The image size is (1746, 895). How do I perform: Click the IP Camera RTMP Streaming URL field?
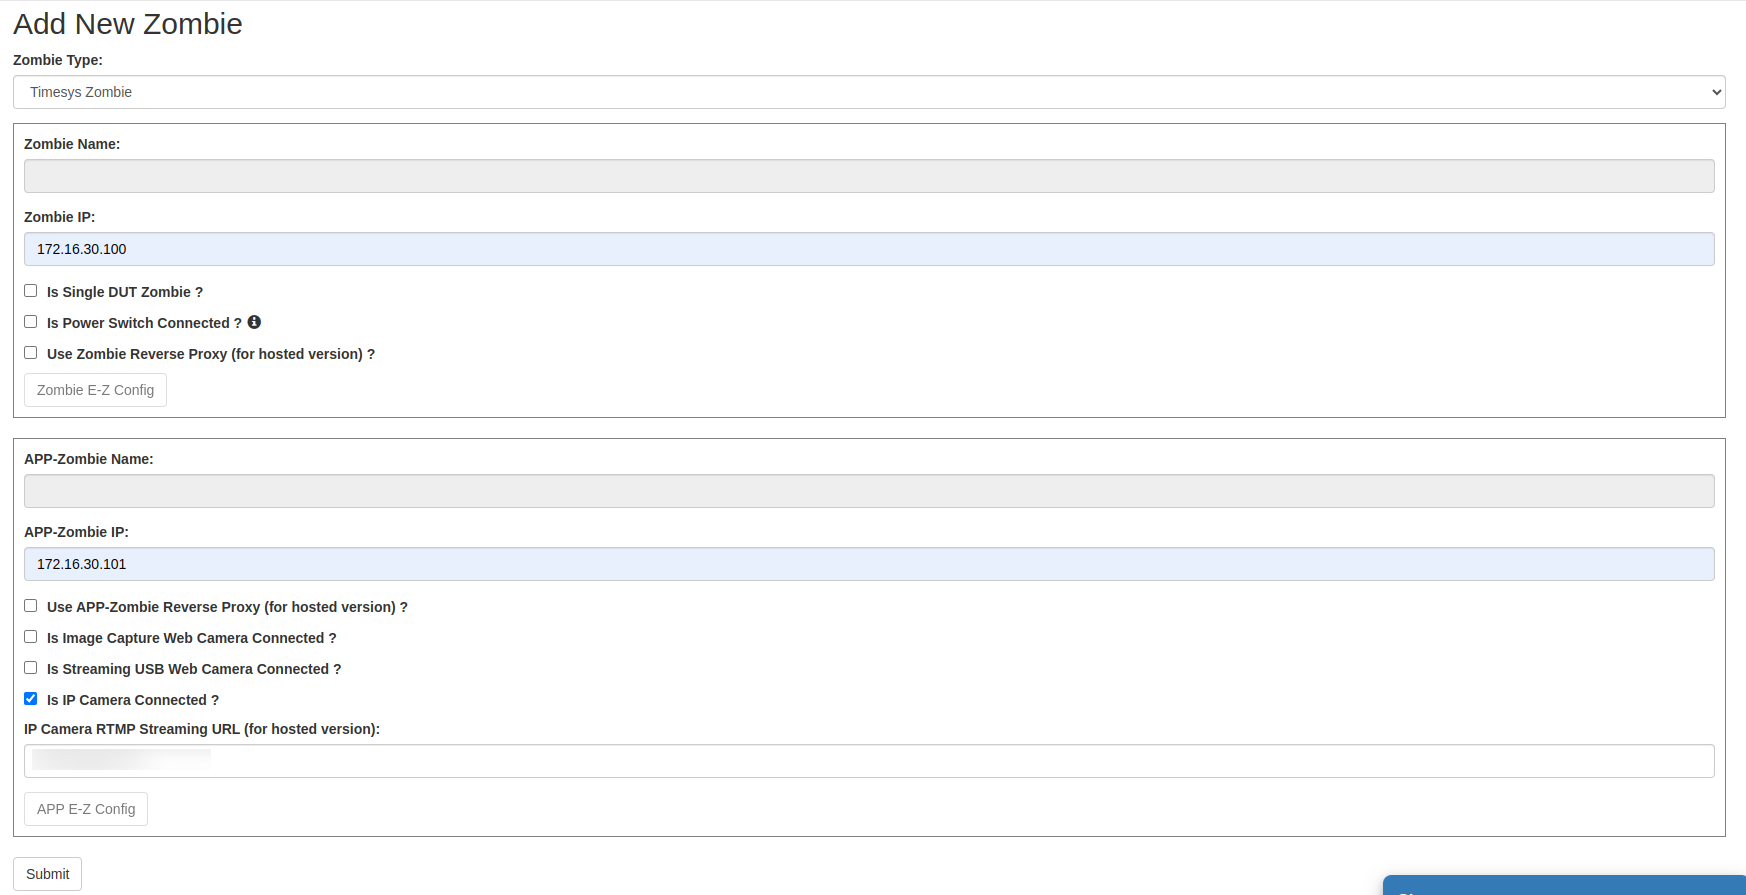(x=869, y=761)
